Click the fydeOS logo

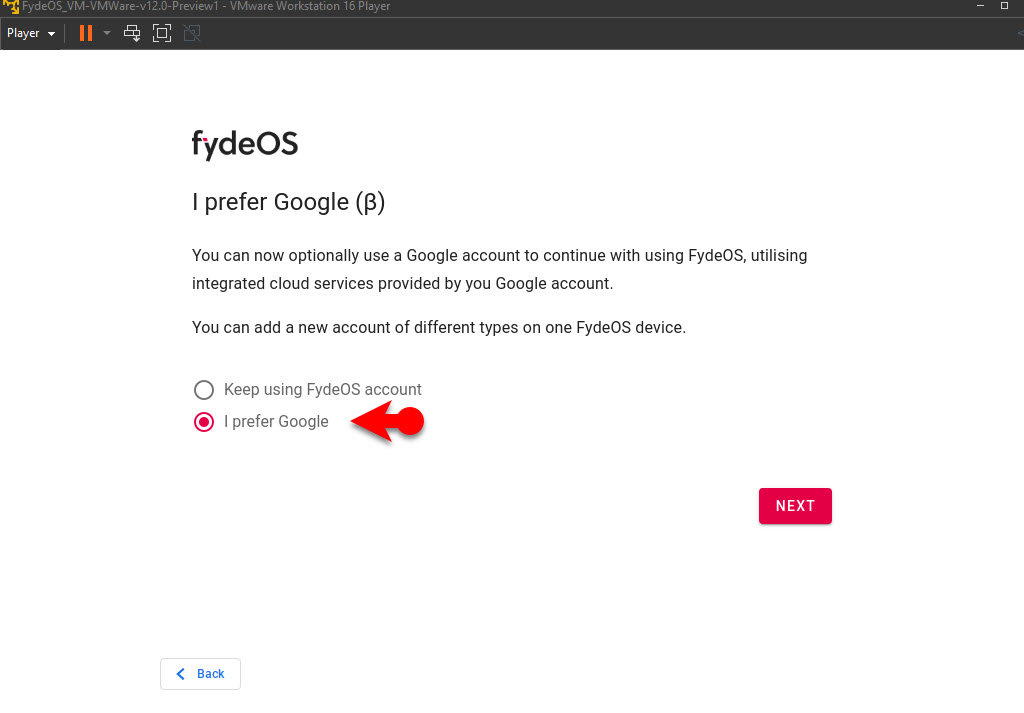tap(245, 144)
